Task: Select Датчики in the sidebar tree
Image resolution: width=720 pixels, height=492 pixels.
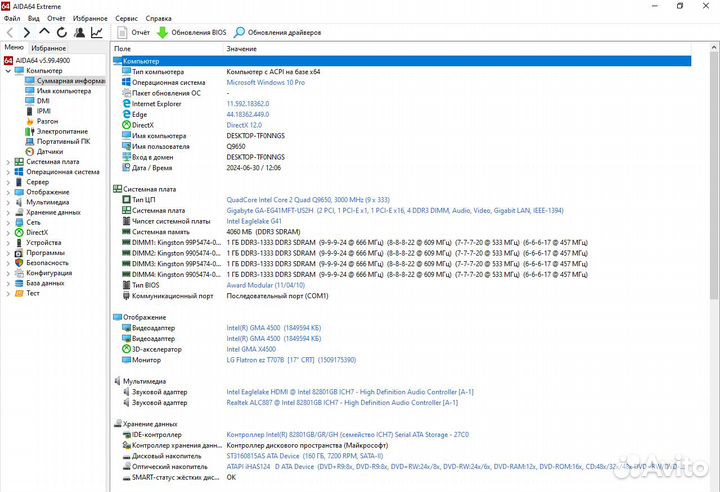Action: tap(50, 151)
